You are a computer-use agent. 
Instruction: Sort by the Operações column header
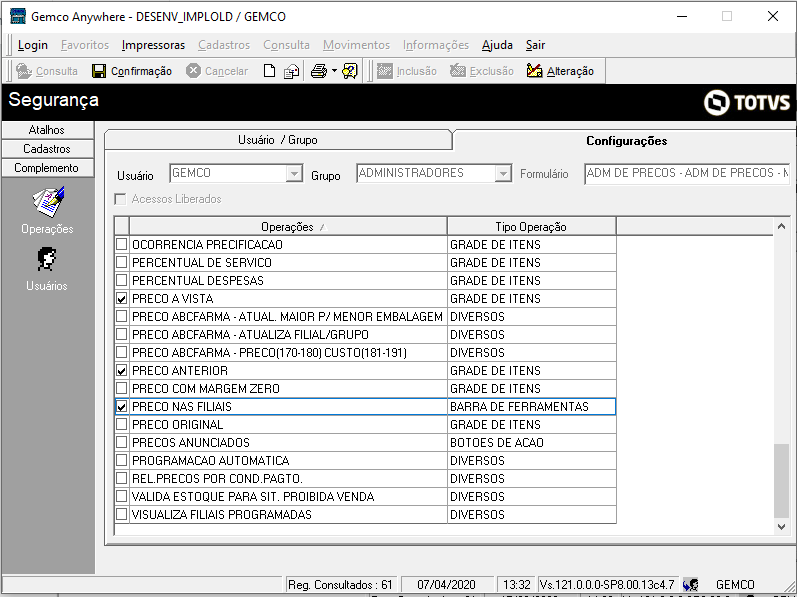pyautogui.click(x=288, y=227)
